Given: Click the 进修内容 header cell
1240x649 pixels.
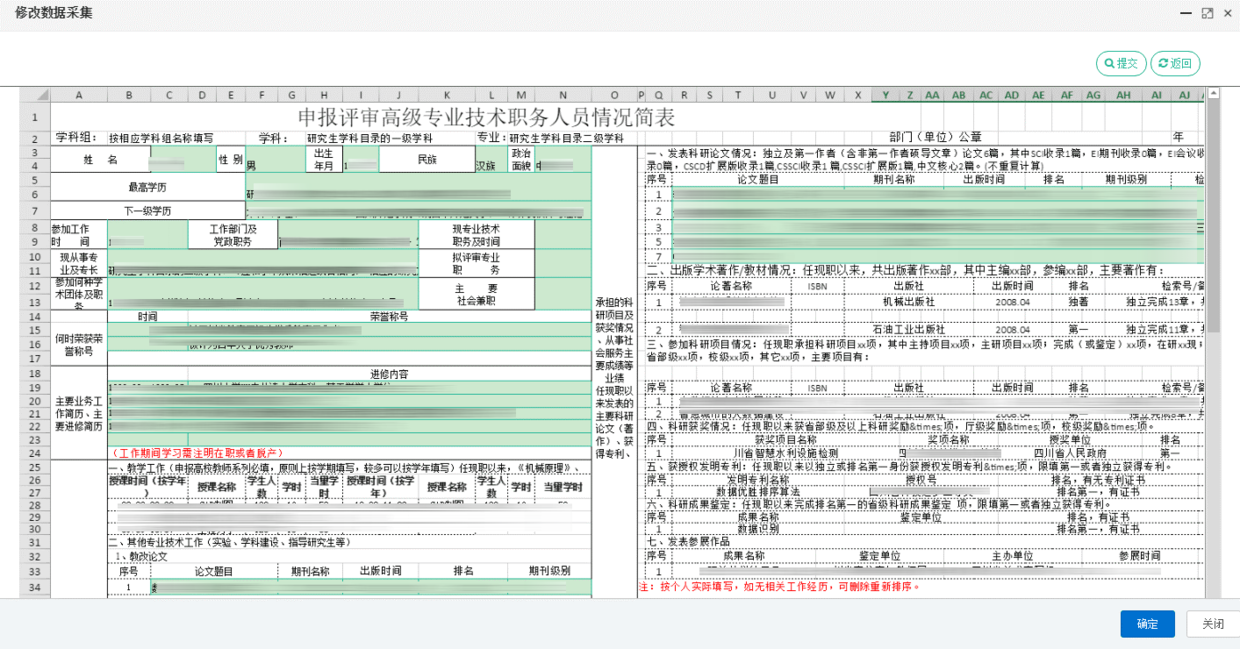Looking at the screenshot, I should [389, 374].
